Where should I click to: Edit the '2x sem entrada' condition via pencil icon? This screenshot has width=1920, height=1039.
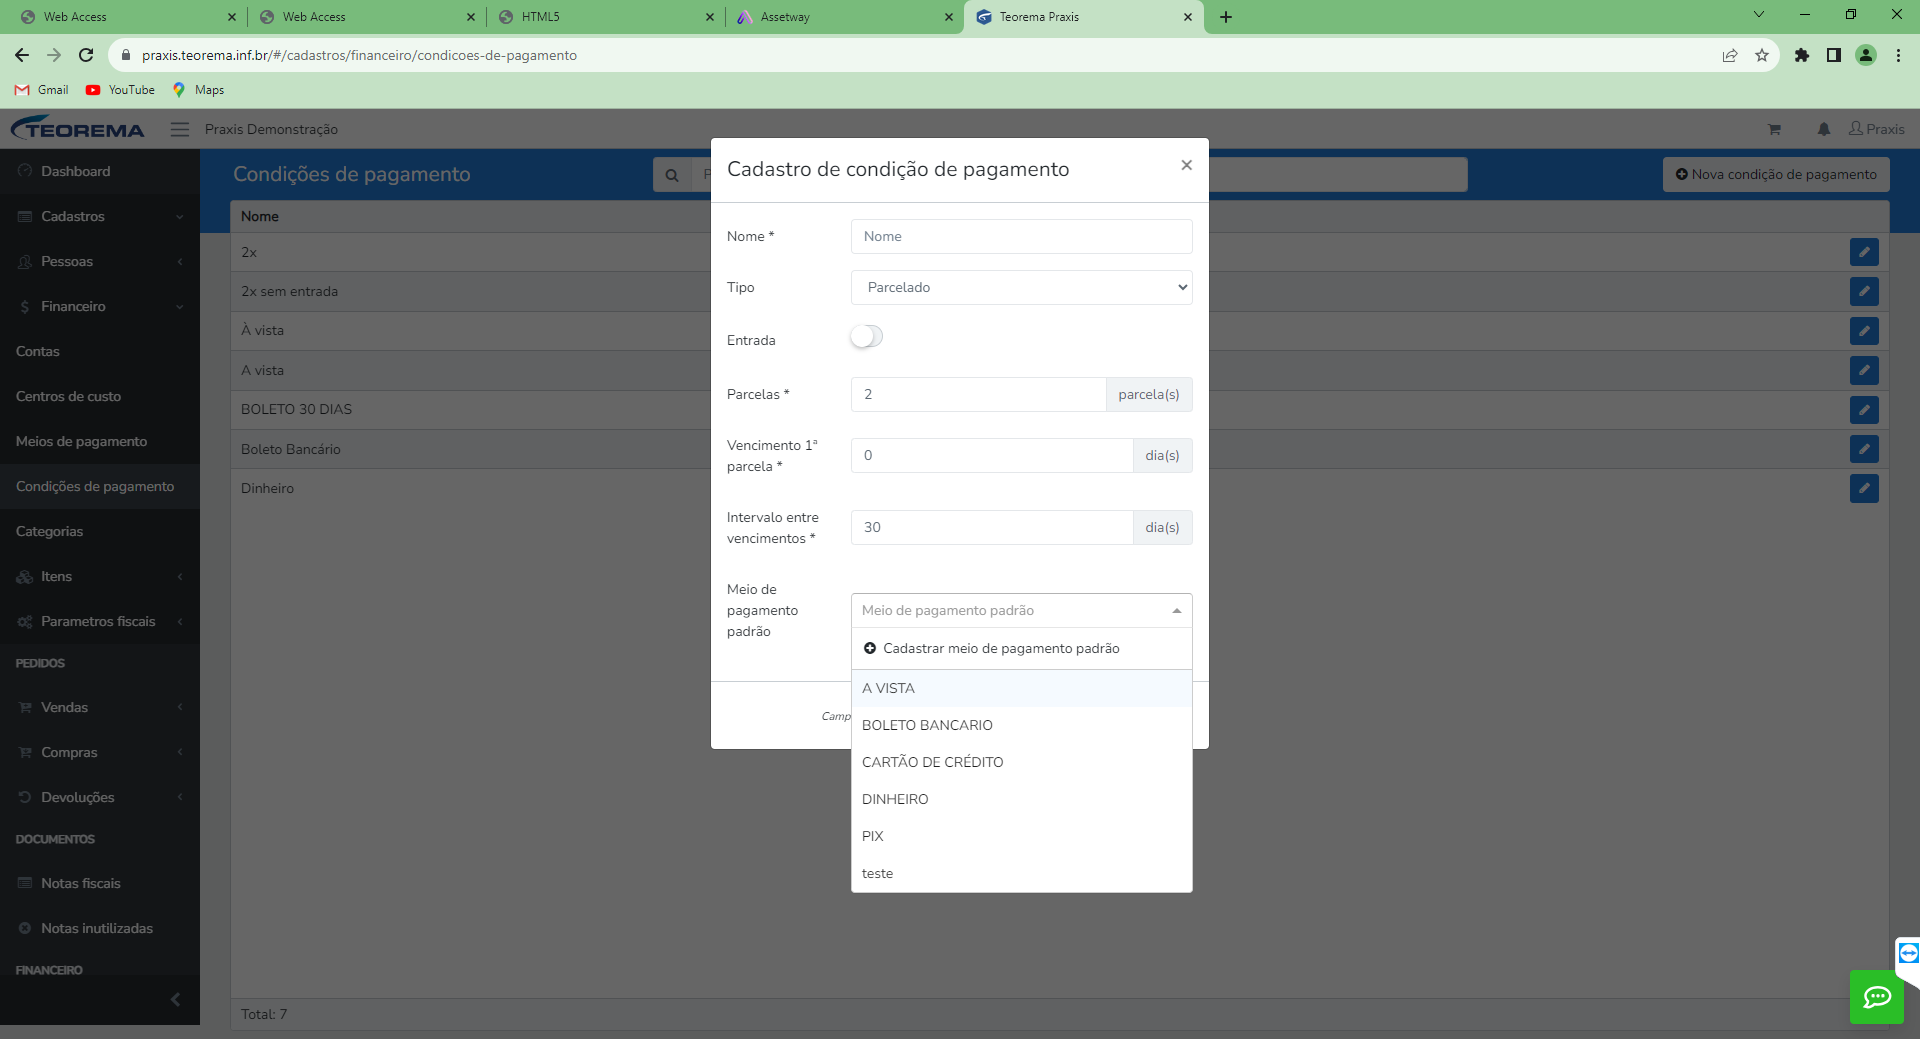coord(1864,291)
